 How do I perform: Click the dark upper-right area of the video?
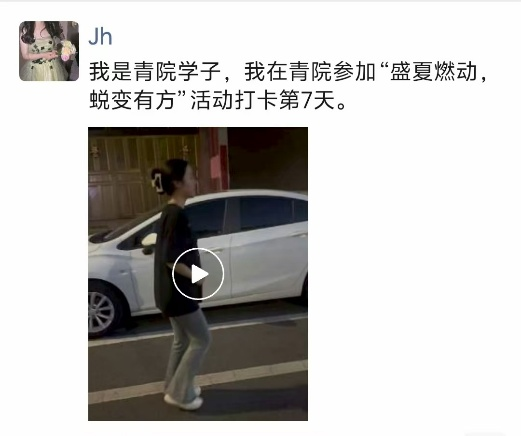point(268,158)
